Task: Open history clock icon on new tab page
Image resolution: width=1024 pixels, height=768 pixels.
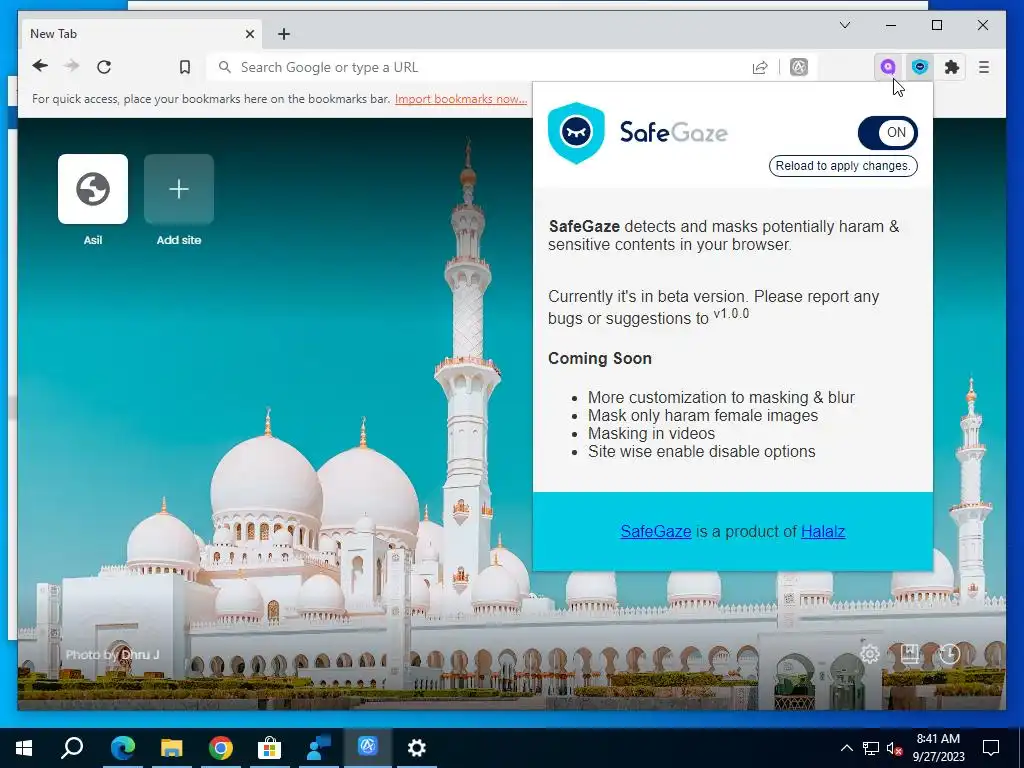Action: [949, 654]
